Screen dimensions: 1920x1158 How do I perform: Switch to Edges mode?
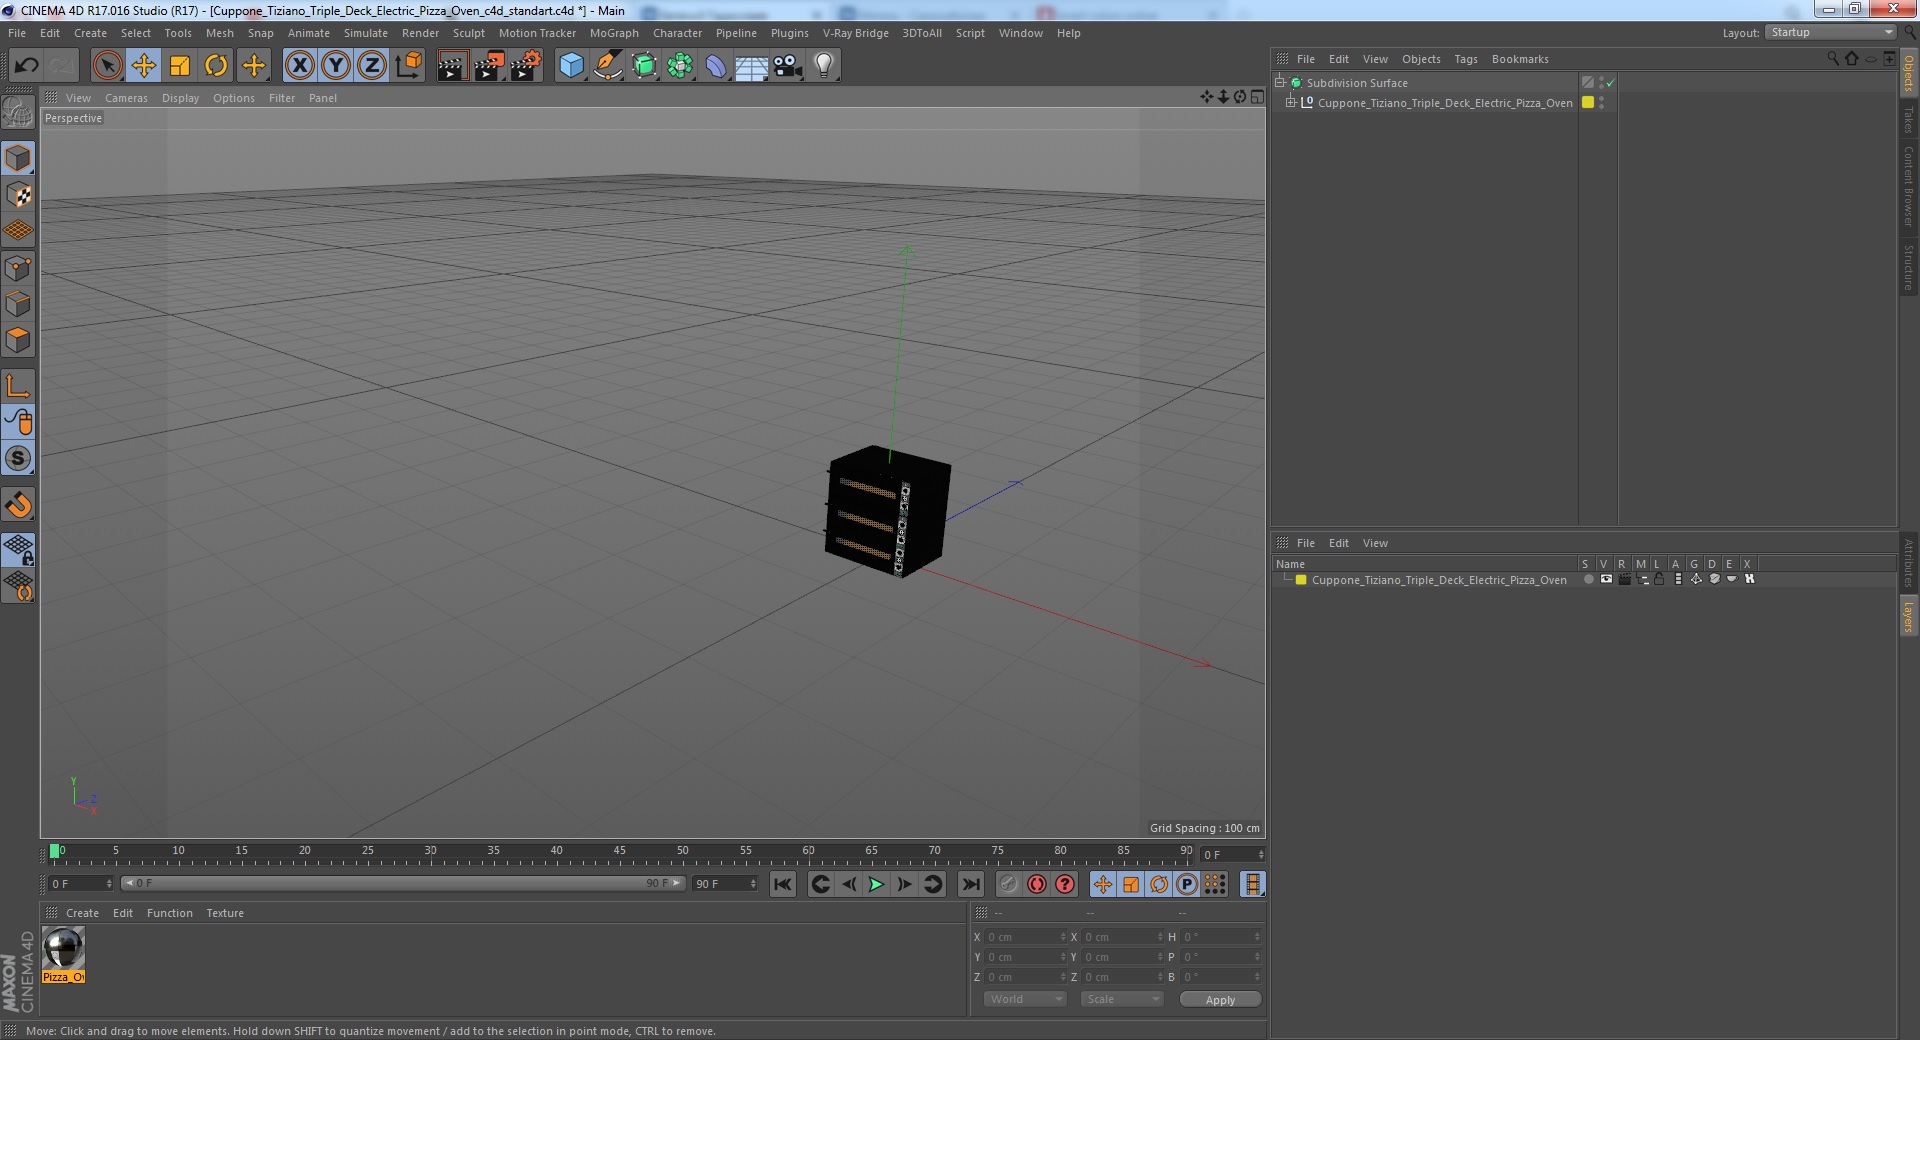pos(18,304)
